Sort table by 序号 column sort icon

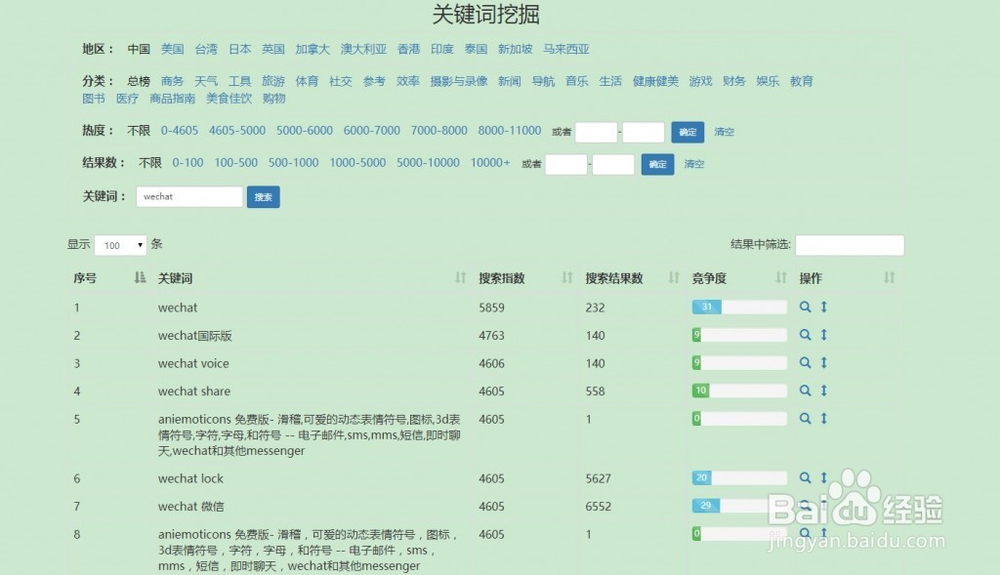coord(140,277)
